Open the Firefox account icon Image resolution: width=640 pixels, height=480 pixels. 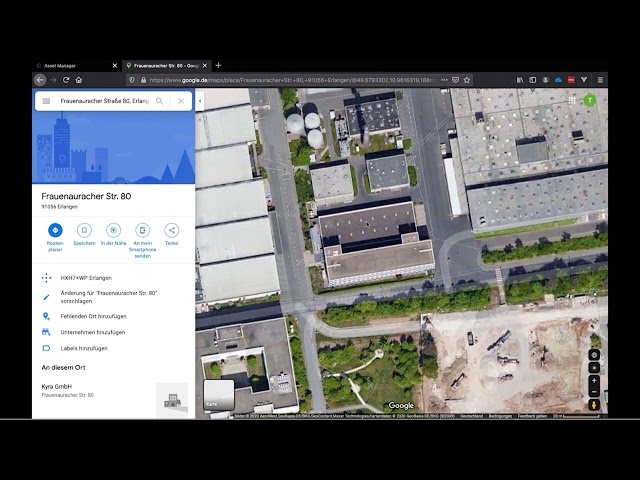[x=545, y=80]
